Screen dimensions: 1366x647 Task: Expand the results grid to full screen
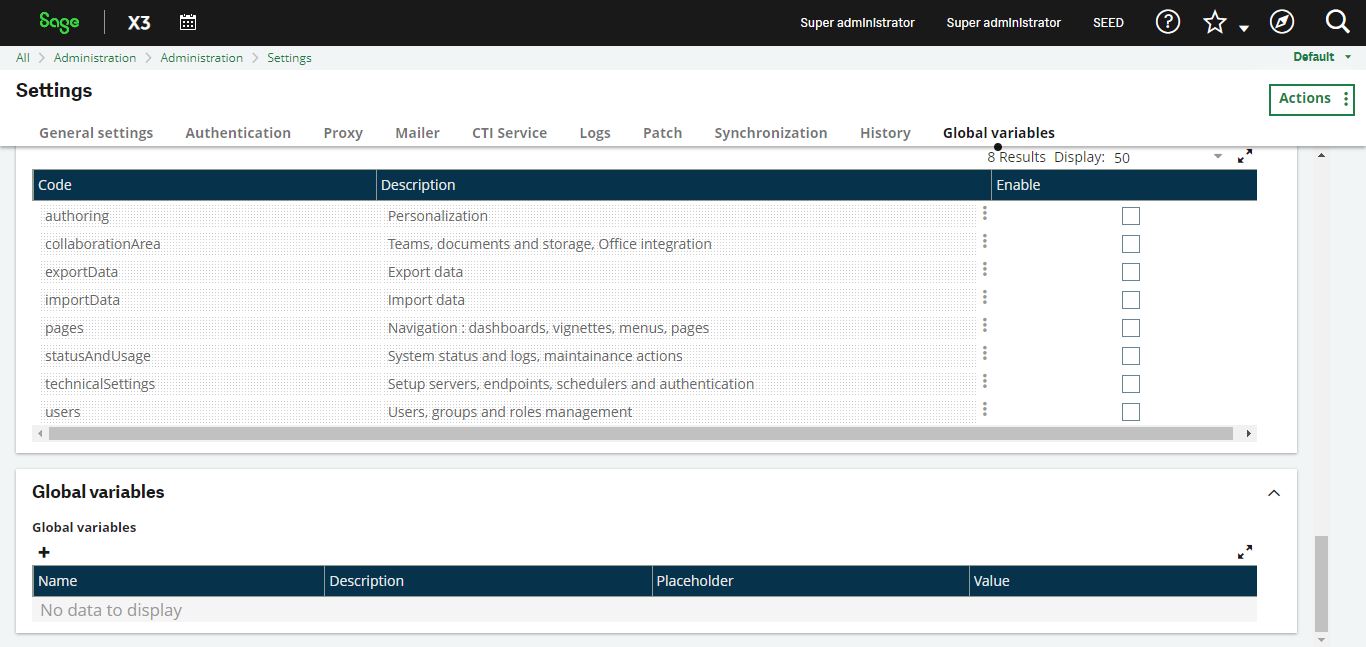pyautogui.click(x=1244, y=156)
